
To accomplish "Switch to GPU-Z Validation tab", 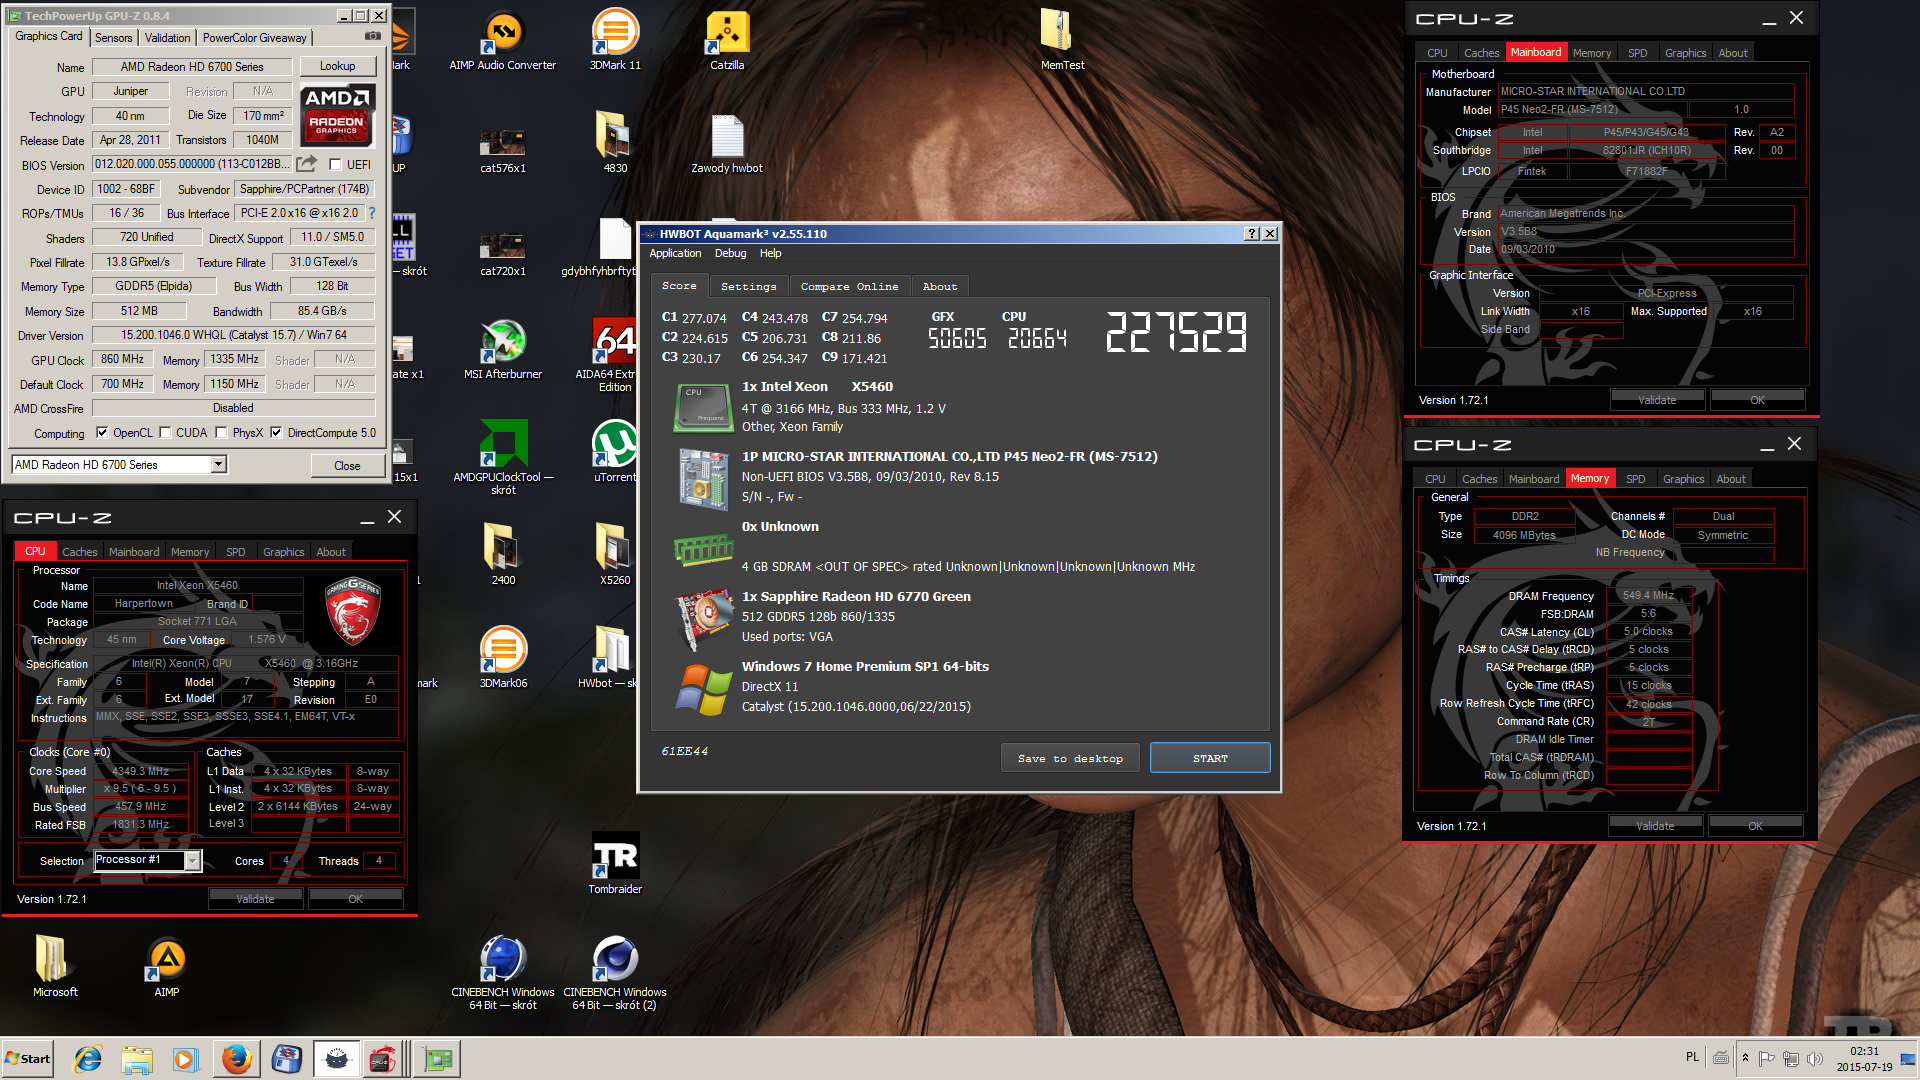I will [167, 37].
